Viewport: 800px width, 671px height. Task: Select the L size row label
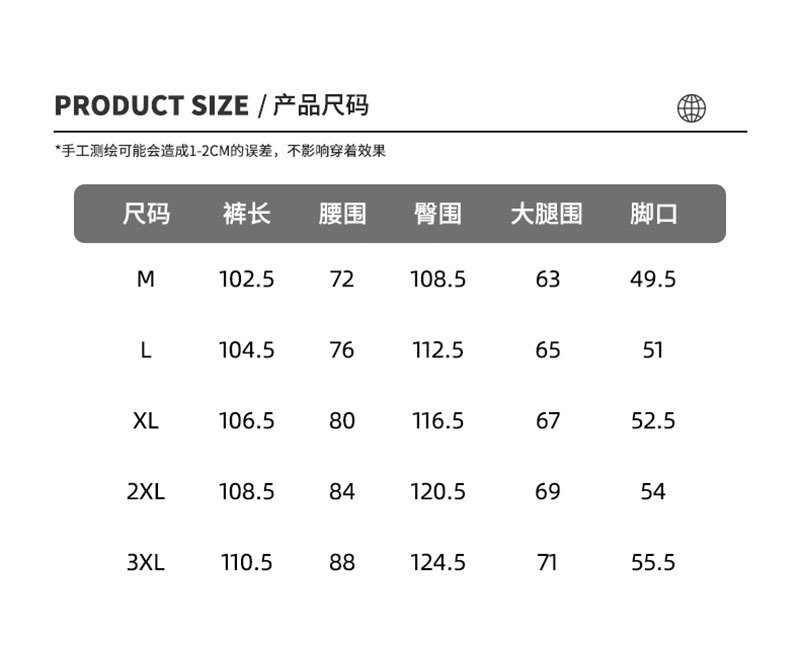coord(146,350)
